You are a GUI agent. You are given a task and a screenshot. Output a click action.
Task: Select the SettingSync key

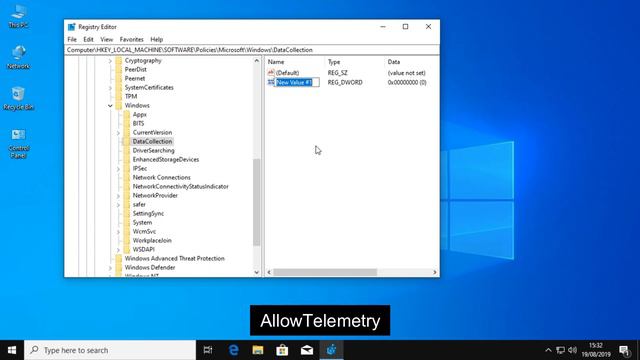(x=148, y=213)
